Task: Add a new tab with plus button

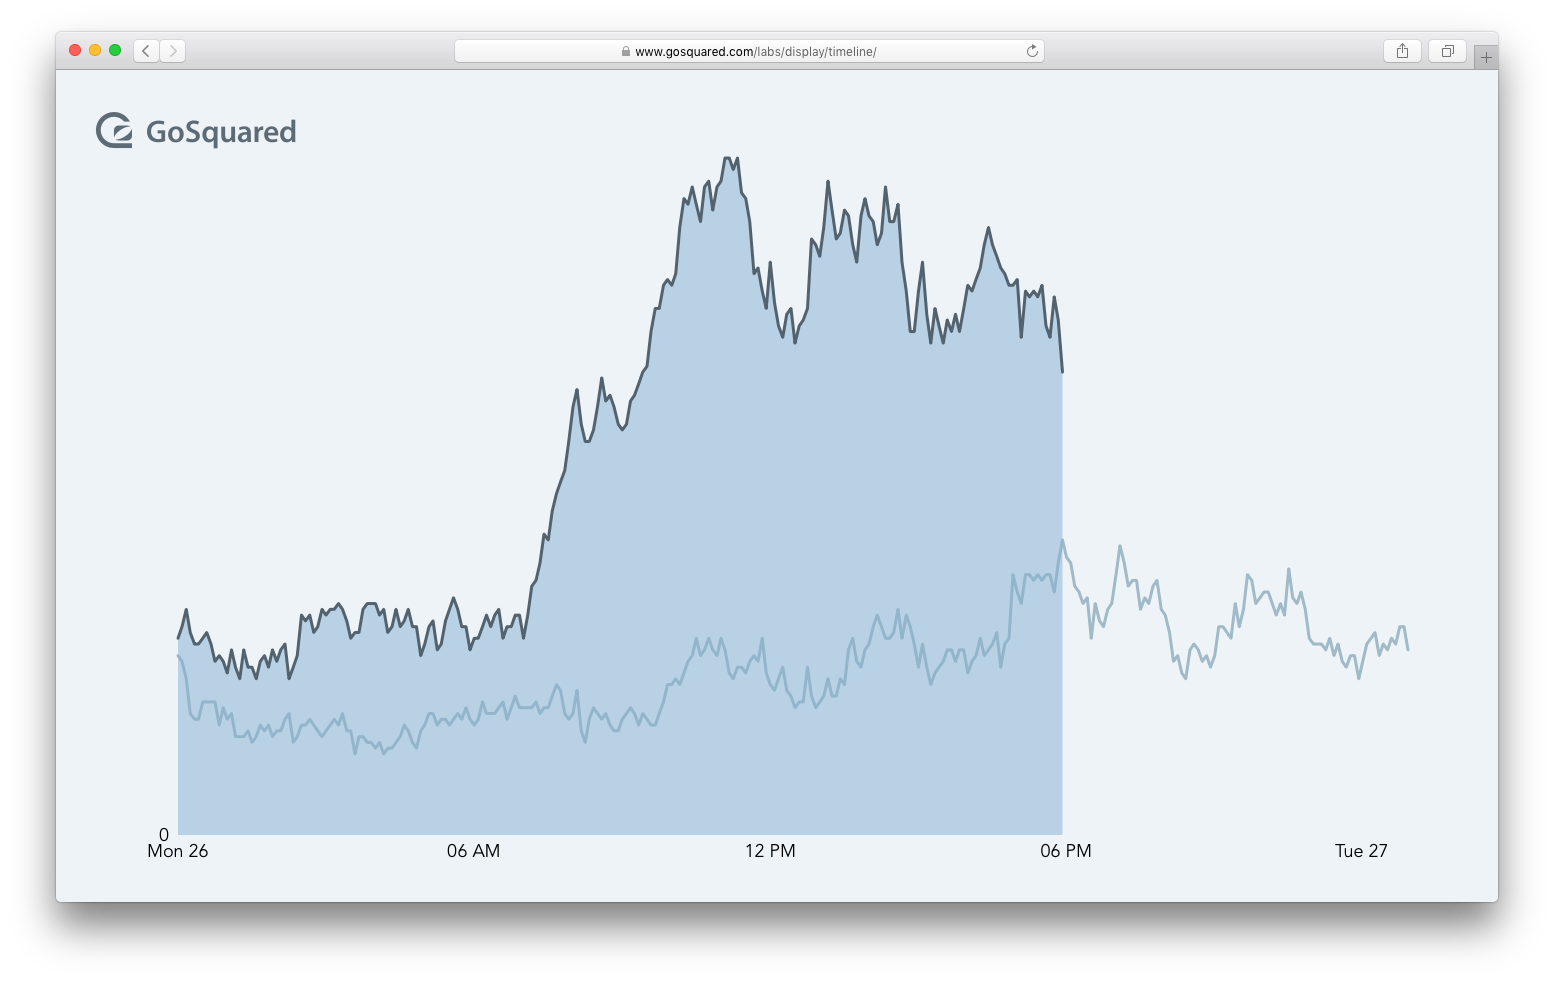Action: [1486, 57]
